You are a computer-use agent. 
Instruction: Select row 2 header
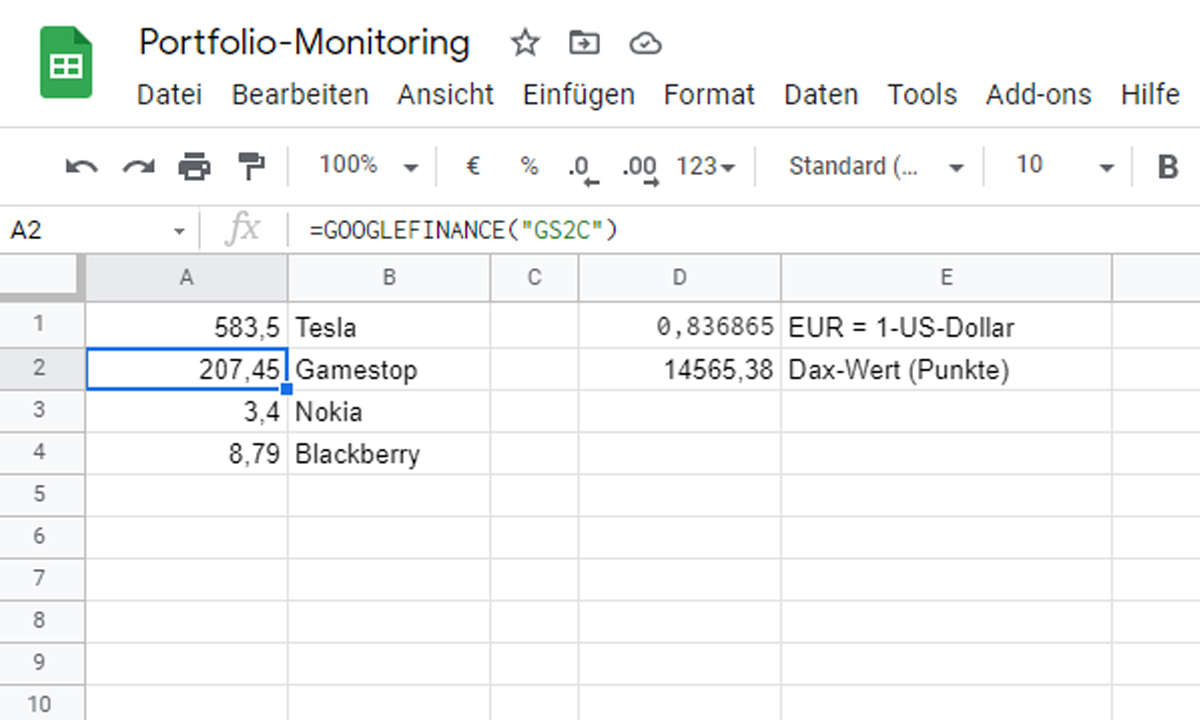pos(41,368)
